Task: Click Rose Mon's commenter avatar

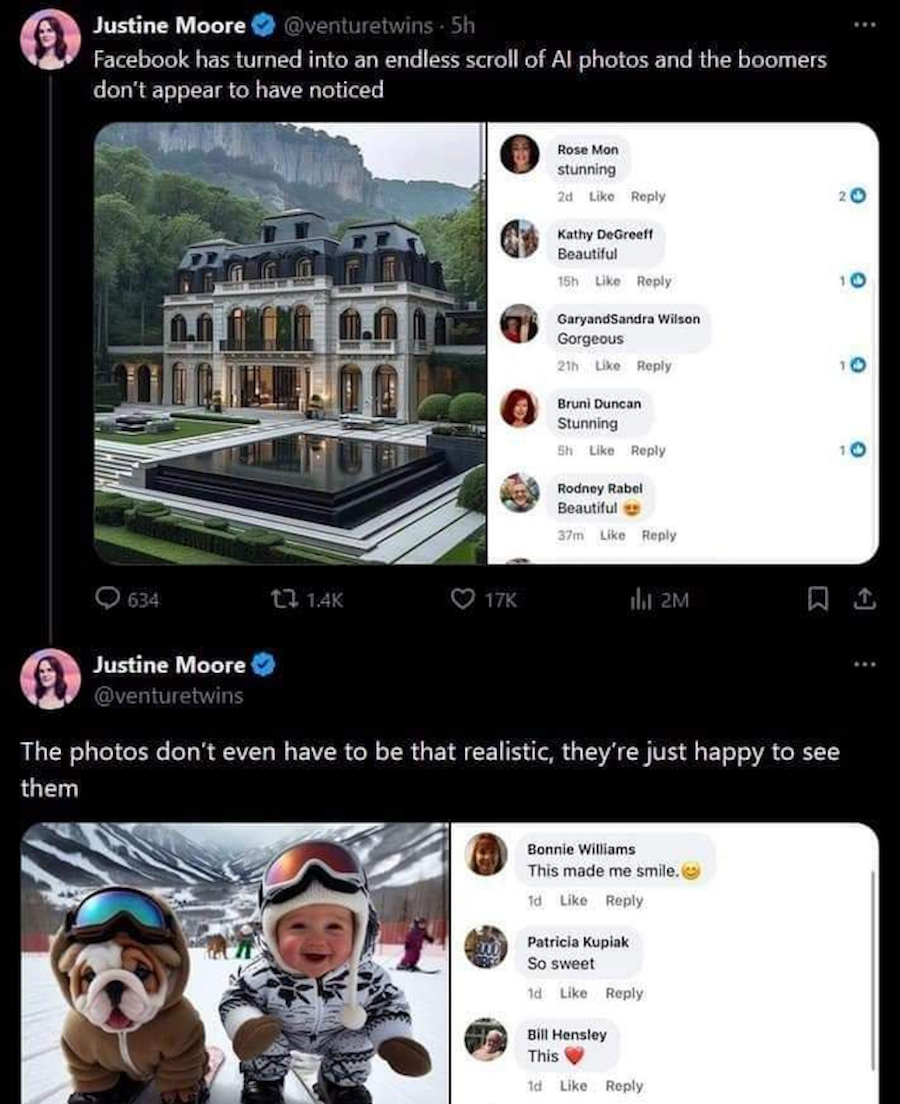Action: tap(519, 154)
